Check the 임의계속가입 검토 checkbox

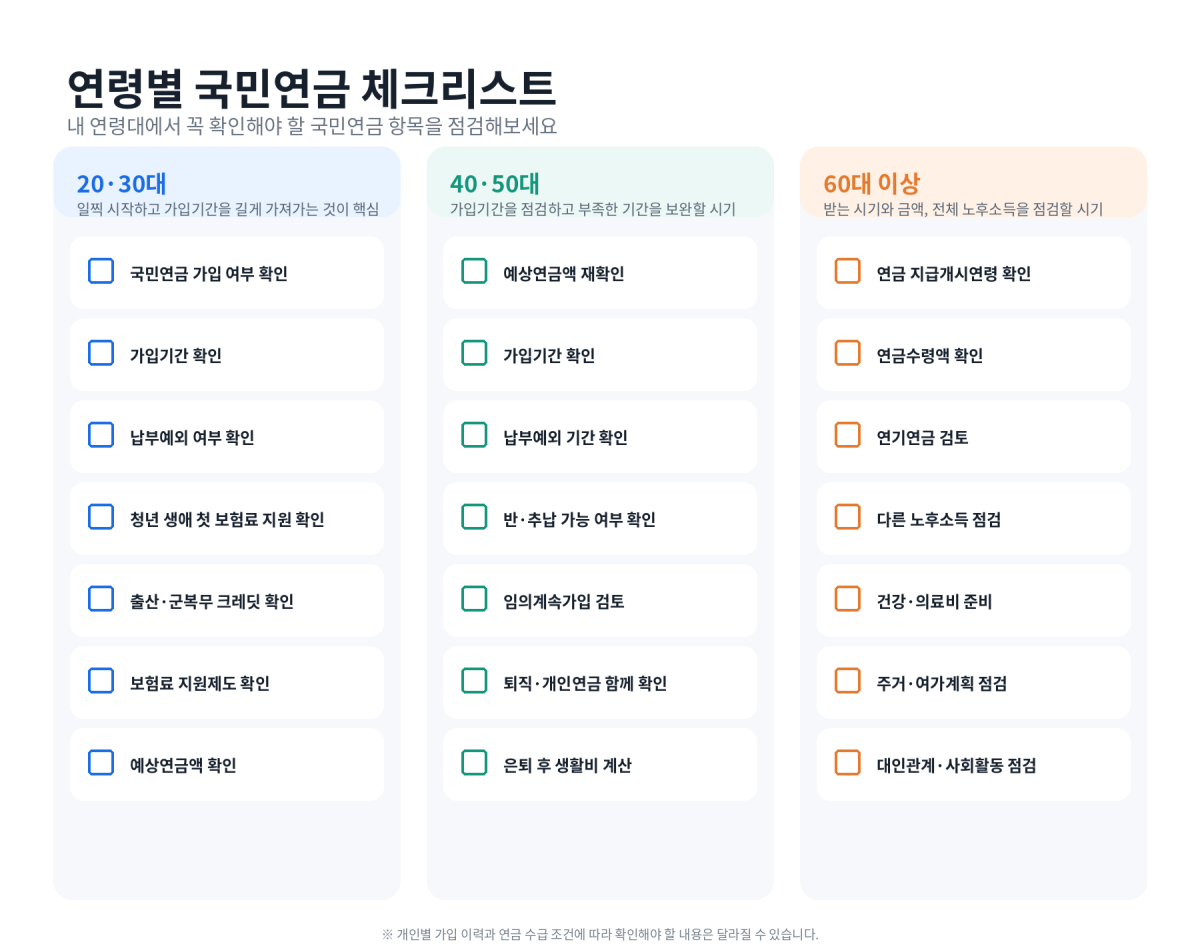474,599
